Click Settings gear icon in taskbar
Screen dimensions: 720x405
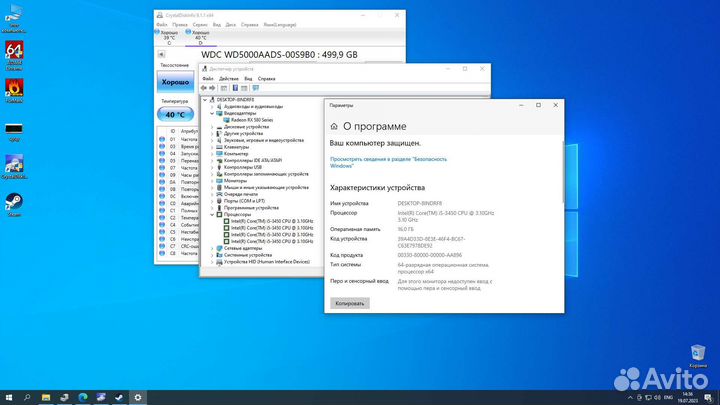(138, 398)
